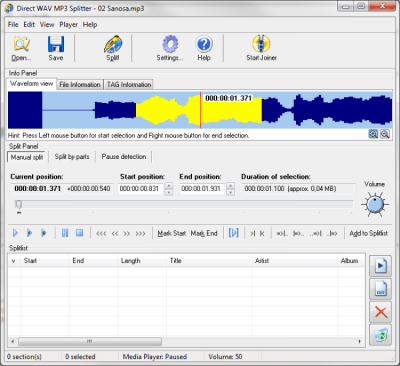The width and height of the screenshot is (400, 366).
Task: Click the Start position input field
Action: [141, 189]
